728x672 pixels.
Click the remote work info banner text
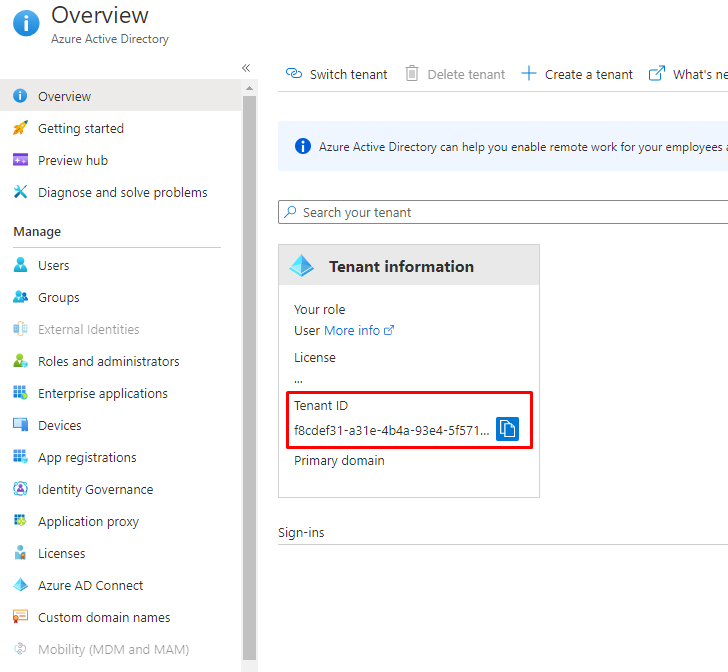click(523, 147)
